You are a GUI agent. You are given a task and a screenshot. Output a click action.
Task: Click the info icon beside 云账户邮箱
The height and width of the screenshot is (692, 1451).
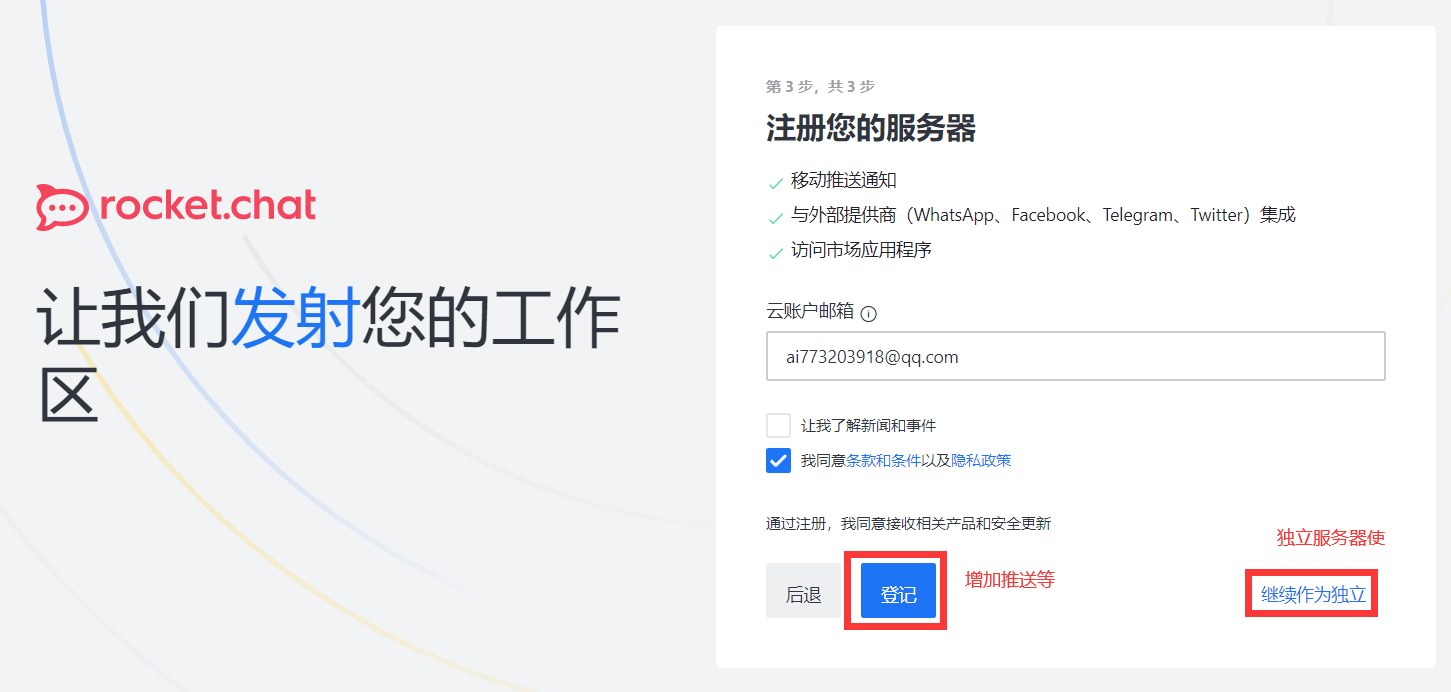(x=869, y=313)
